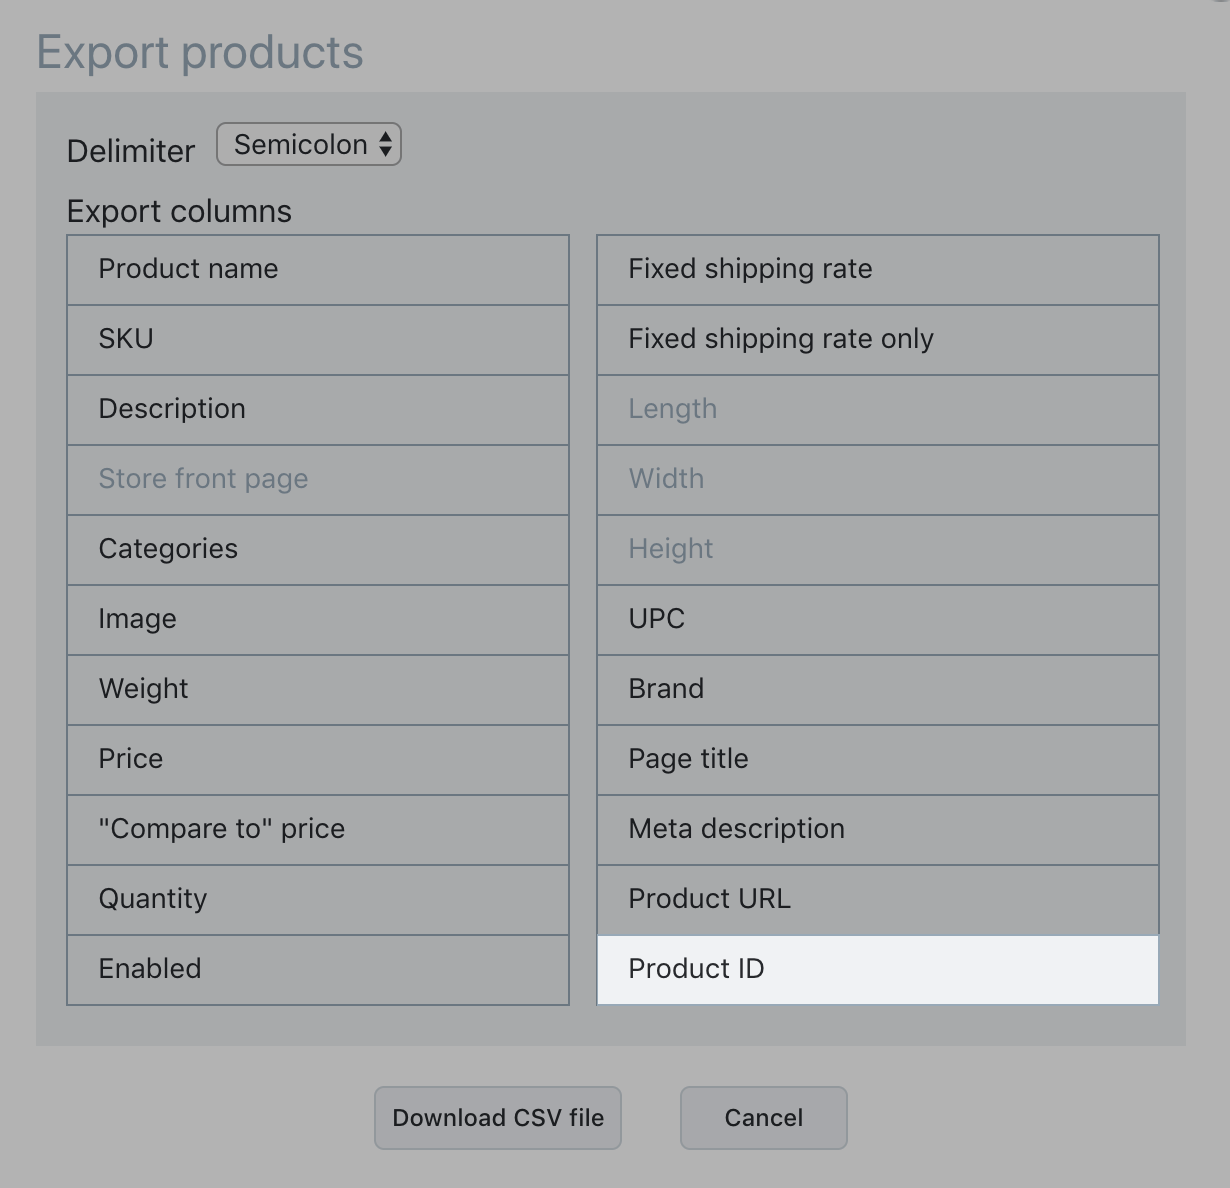Screen dimensions: 1230x1188
Task: Toggle the Page title export column
Action: pos(878,760)
